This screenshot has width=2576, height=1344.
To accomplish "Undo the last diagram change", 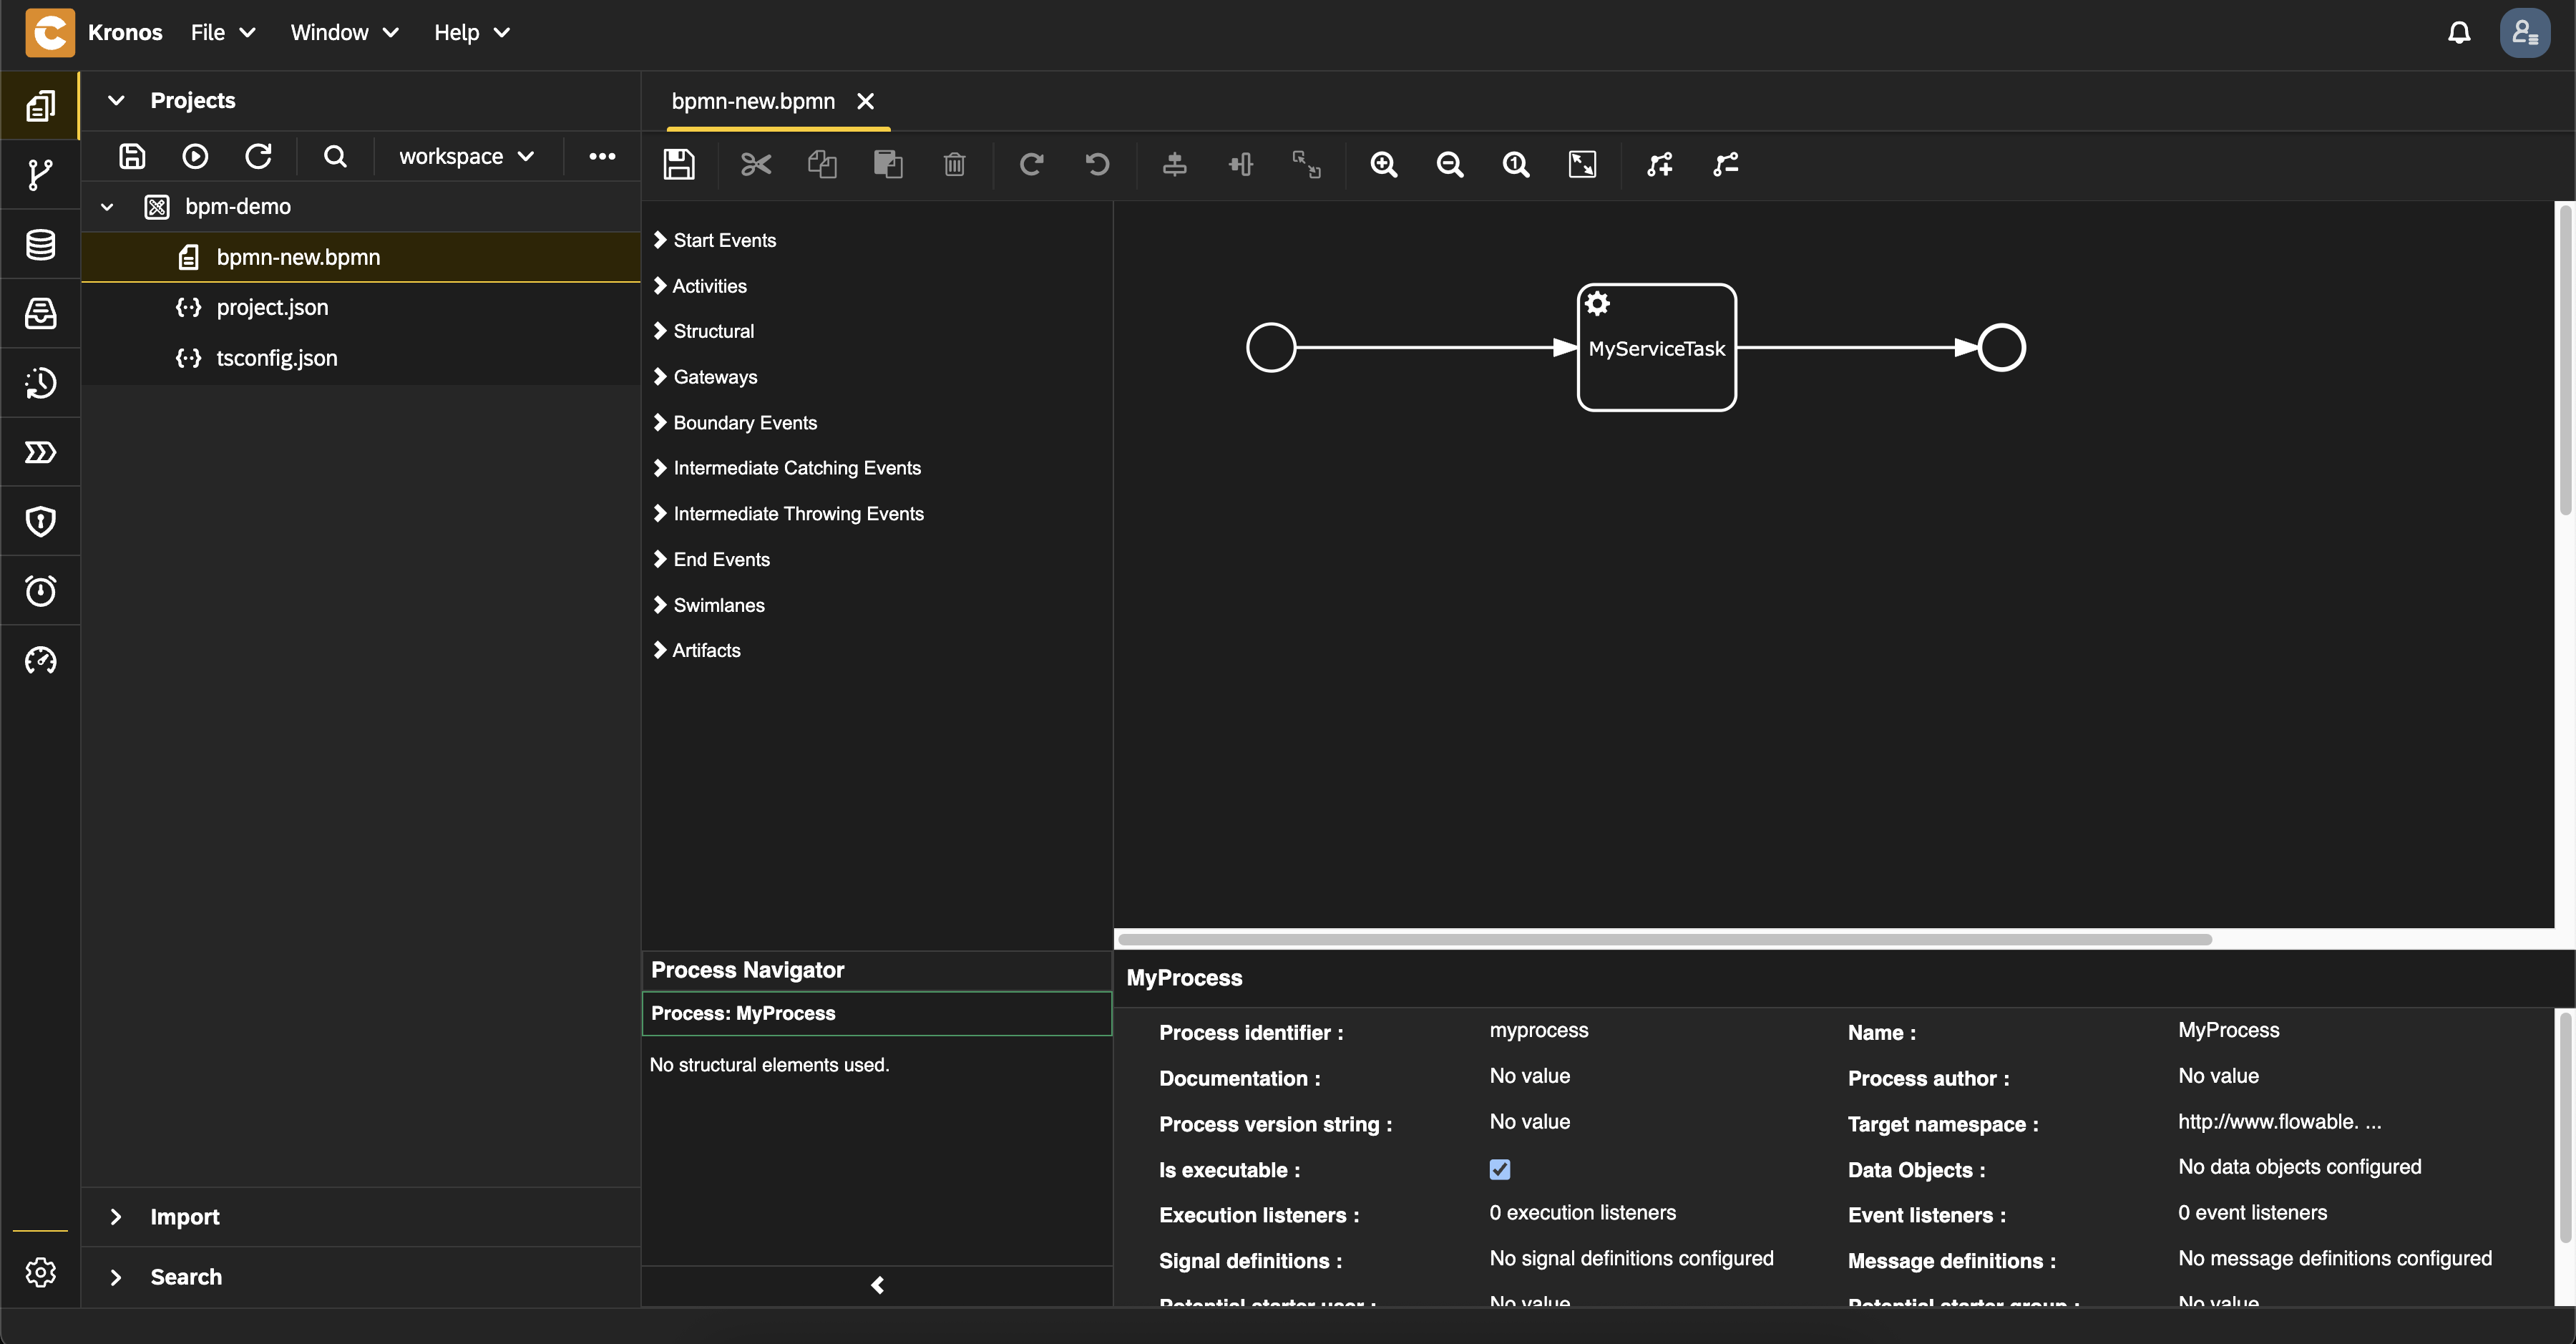I will pyautogui.click(x=1097, y=164).
